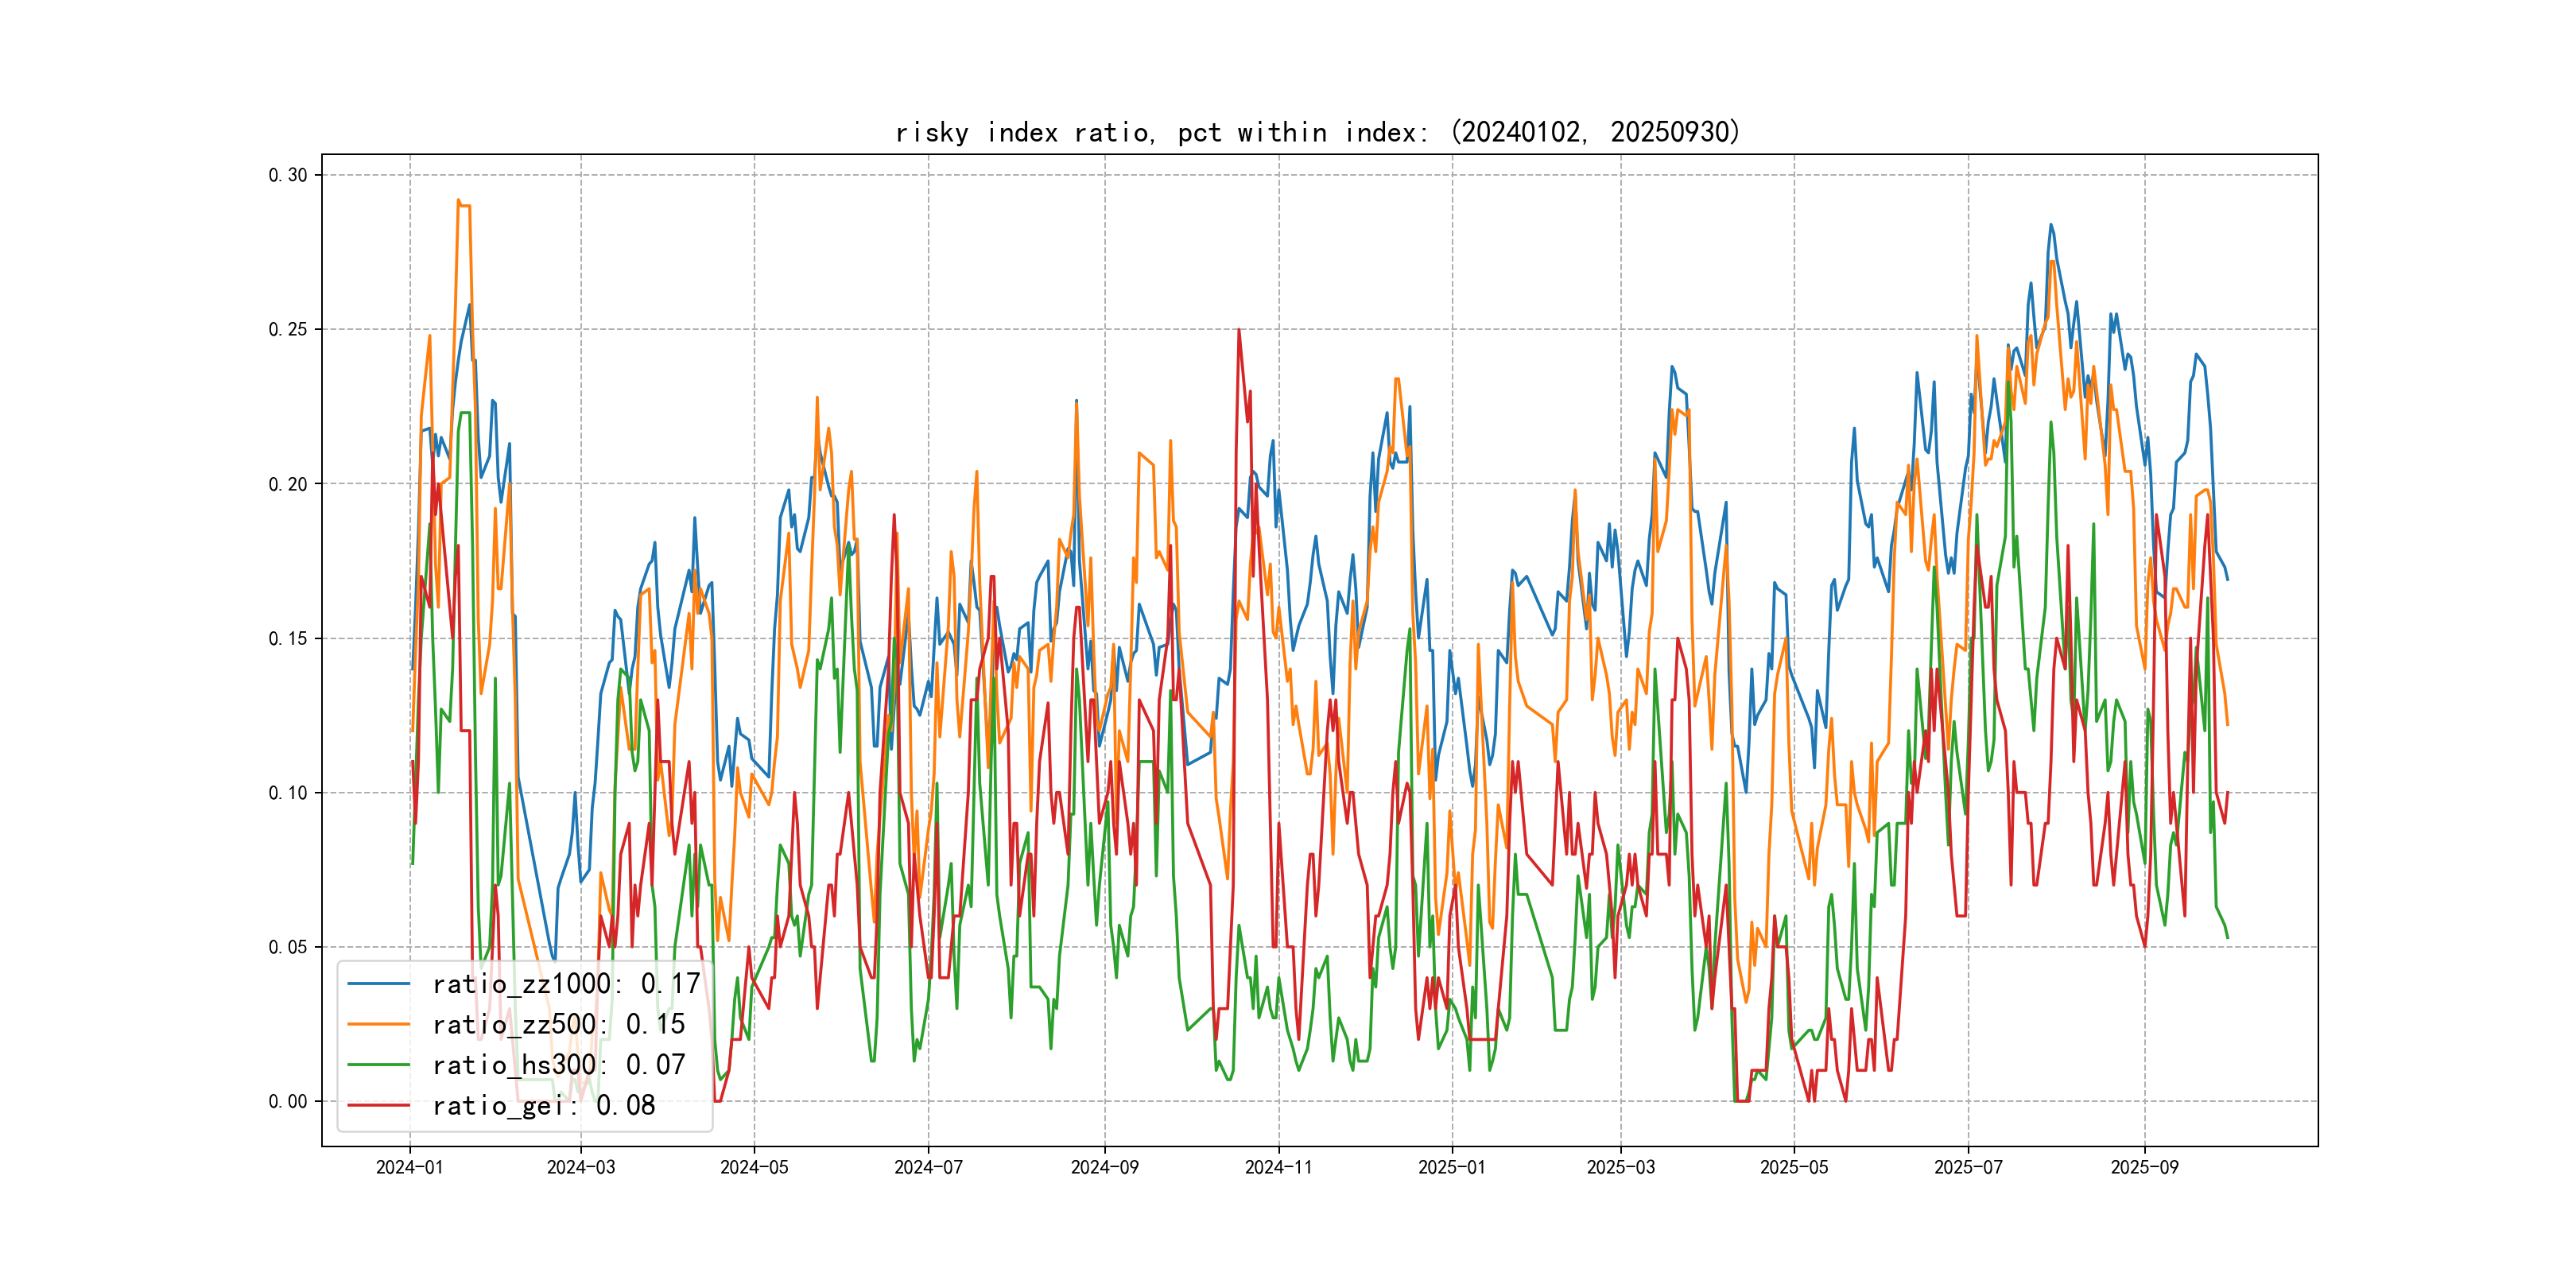Click the blue ratio_zz1000 legend line swatch
The image size is (2576, 1288).
(x=378, y=984)
